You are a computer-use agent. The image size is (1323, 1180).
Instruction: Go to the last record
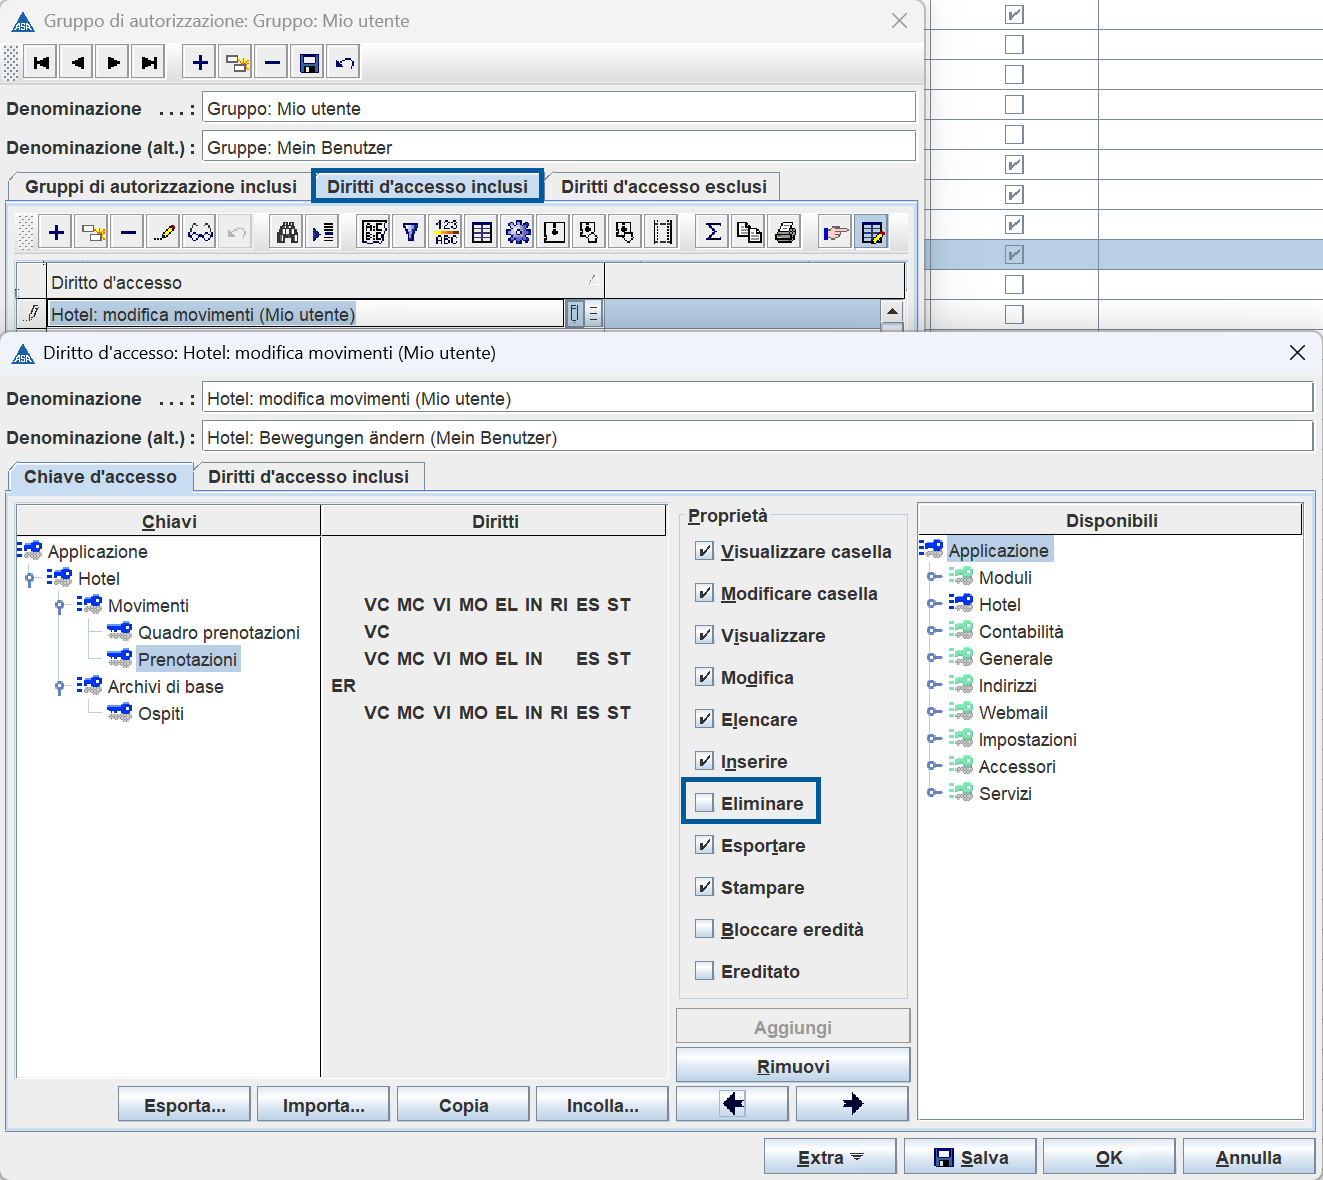(149, 63)
